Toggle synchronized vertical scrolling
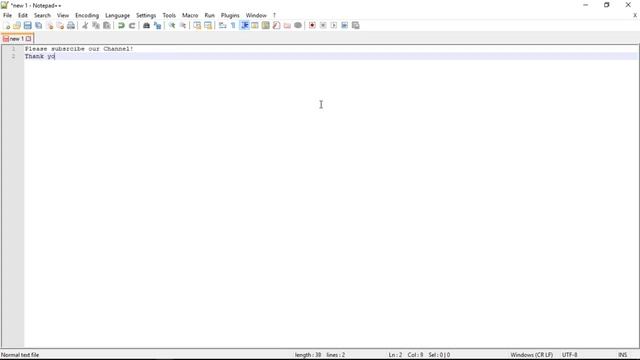The image size is (640, 360). (x=197, y=25)
